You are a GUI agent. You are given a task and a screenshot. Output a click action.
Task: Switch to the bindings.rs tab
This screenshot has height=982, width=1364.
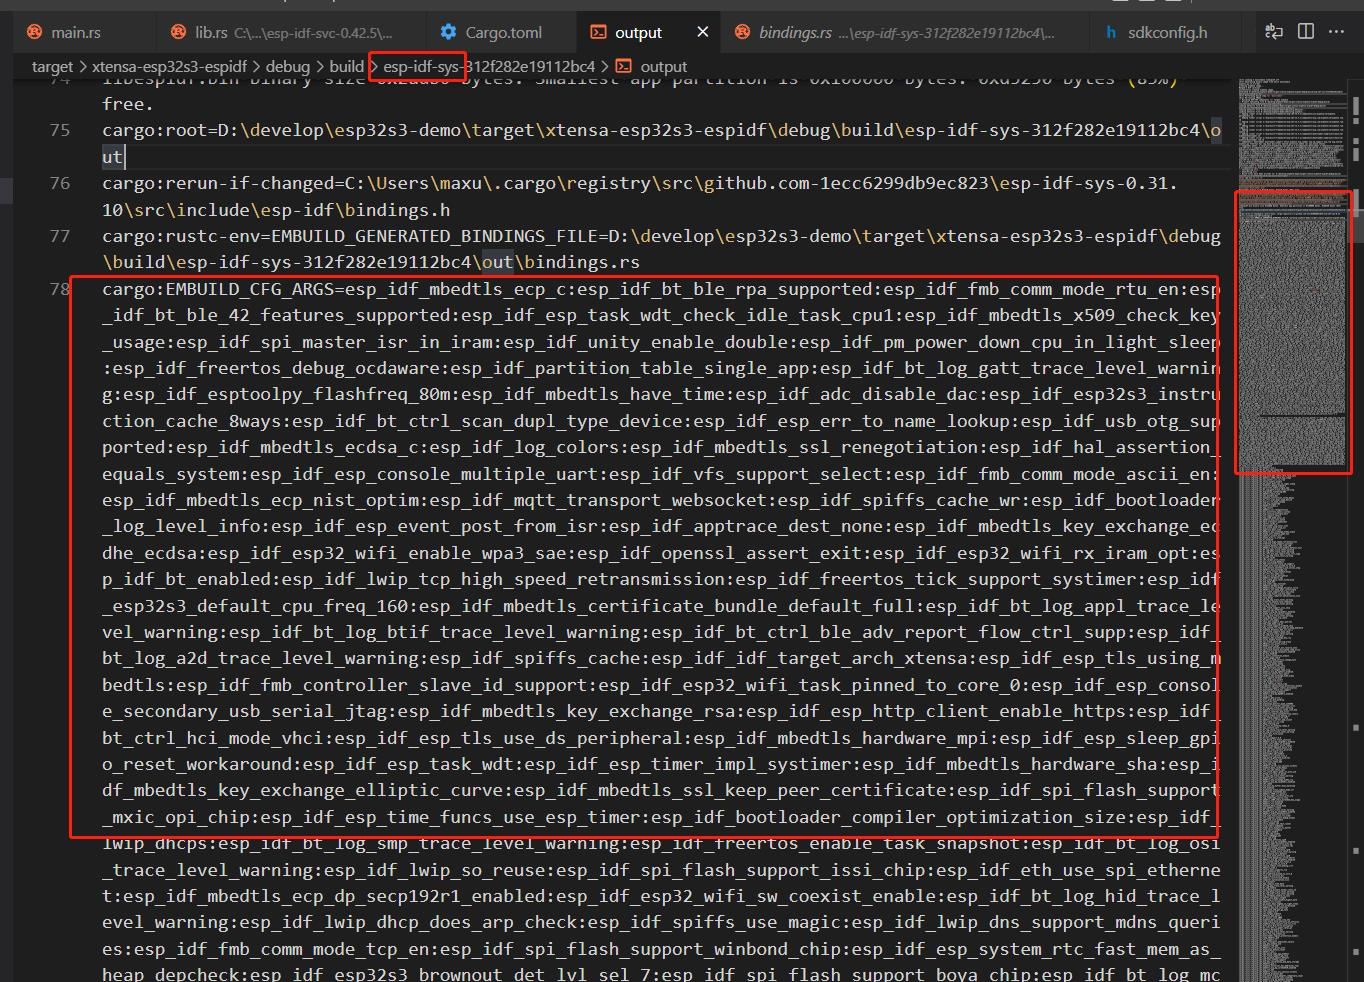pos(795,32)
